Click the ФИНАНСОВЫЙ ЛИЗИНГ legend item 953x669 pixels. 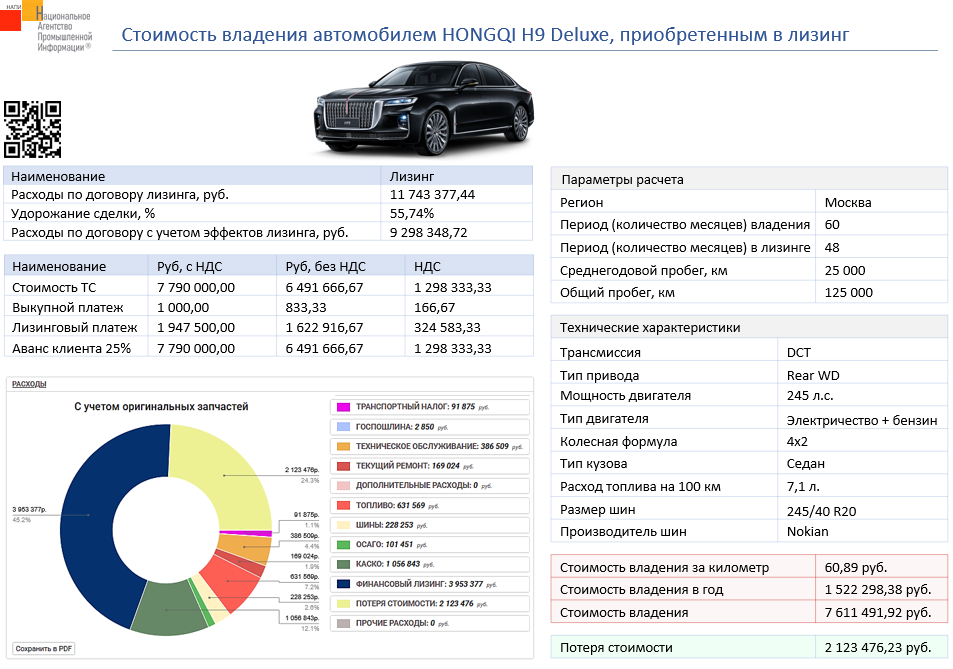click(x=428, y=584)
